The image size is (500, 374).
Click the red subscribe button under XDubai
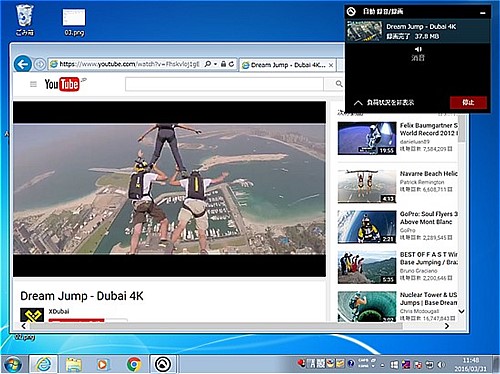pos(76,320)
